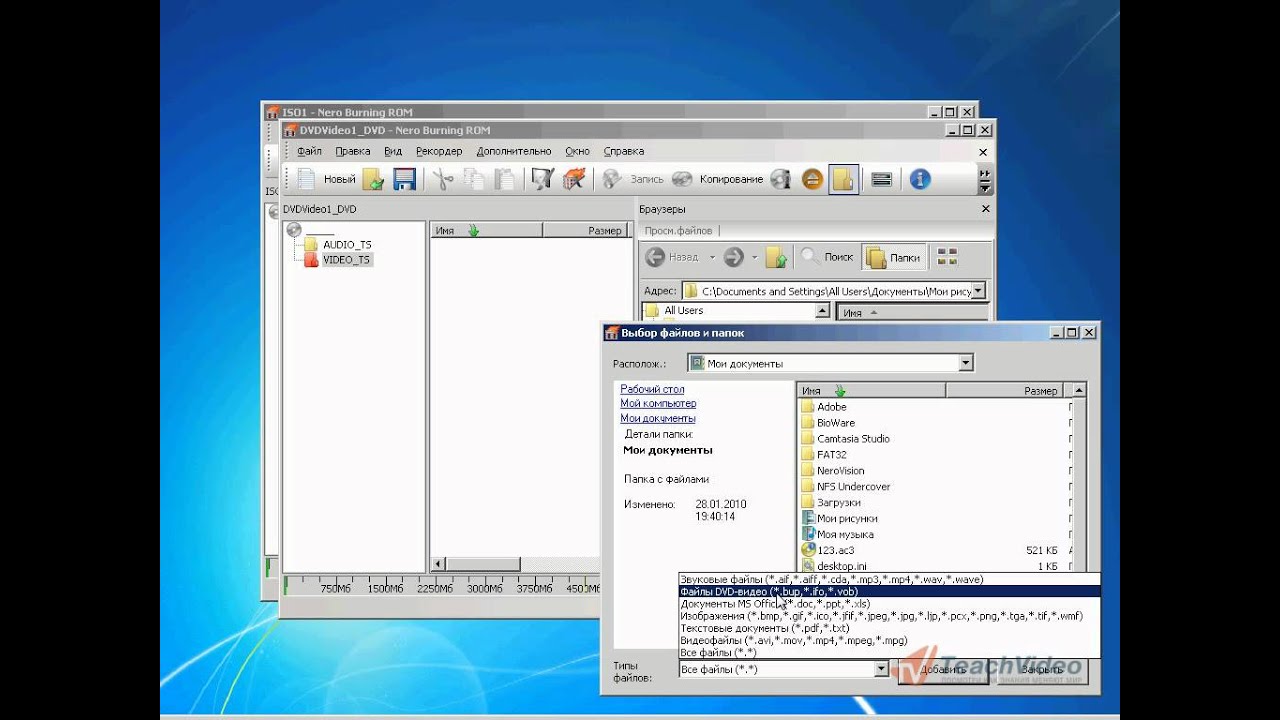Open an existing compilation via folder icon

coord(373,179)
